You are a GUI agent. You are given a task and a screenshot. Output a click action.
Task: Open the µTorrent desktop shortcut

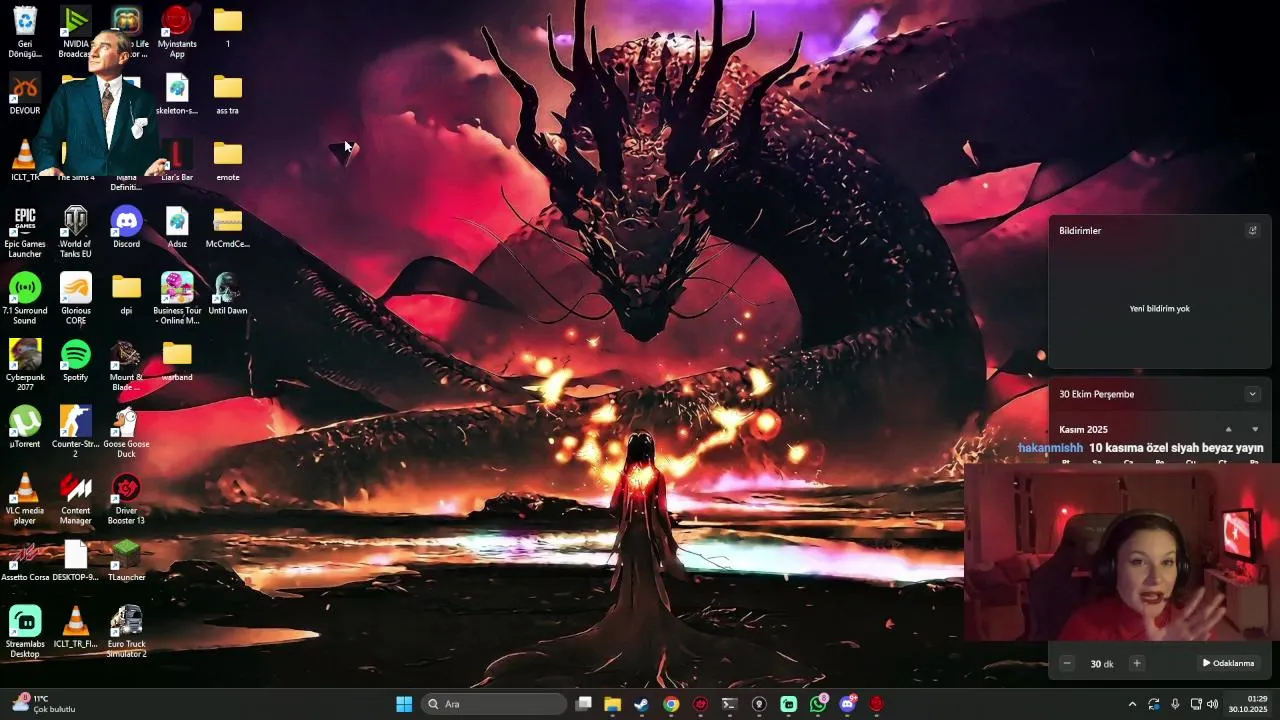point(25,428)
